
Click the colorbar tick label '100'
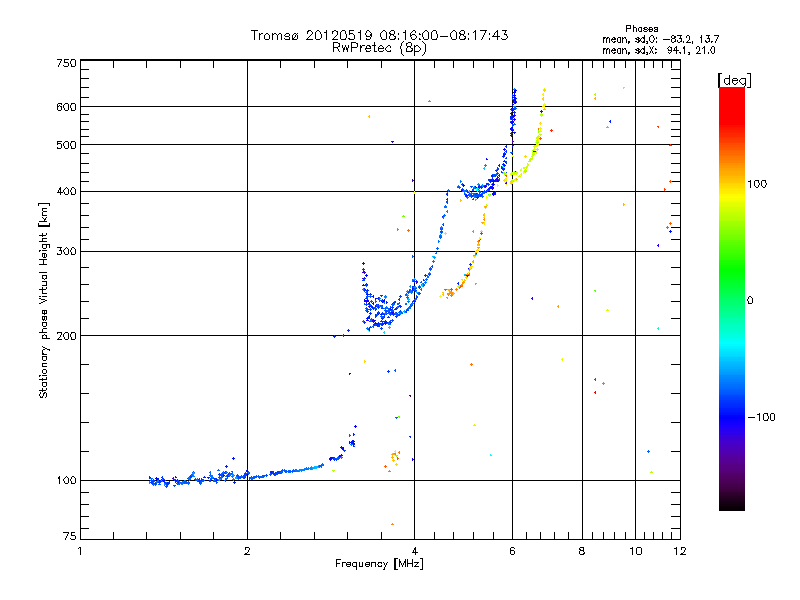point(757,184)
